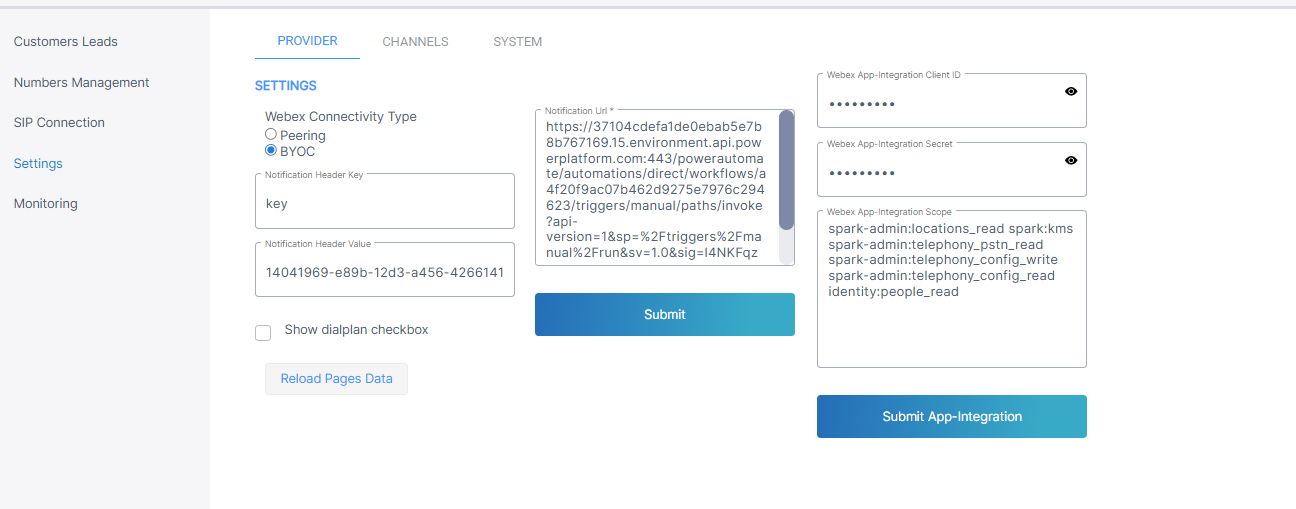Open the Channels tab
Viewport: 1296px width, 509px height.
tap(415, 42)
